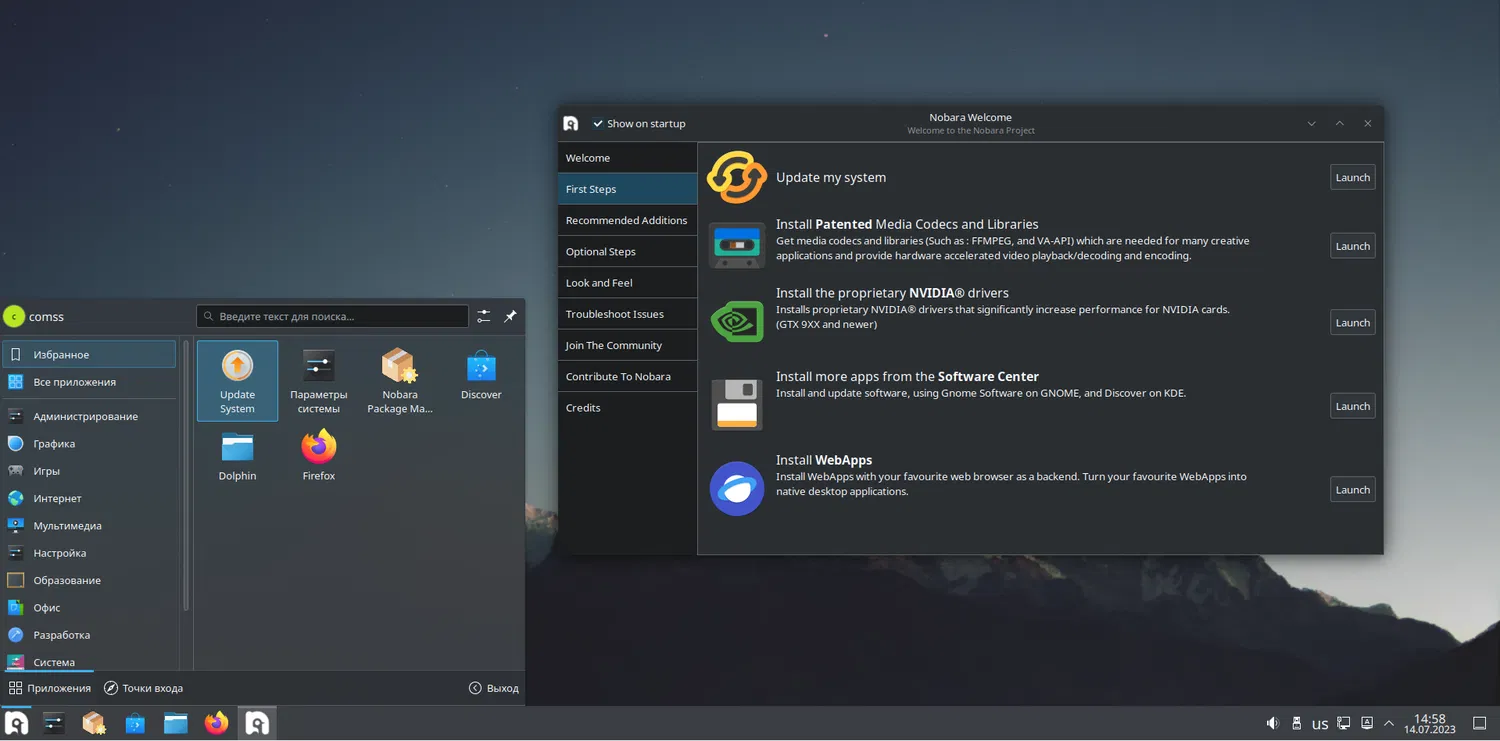Screen dimensions: 1500x741
Task: Launch Update System from the favorites grid
Action: 237,381
